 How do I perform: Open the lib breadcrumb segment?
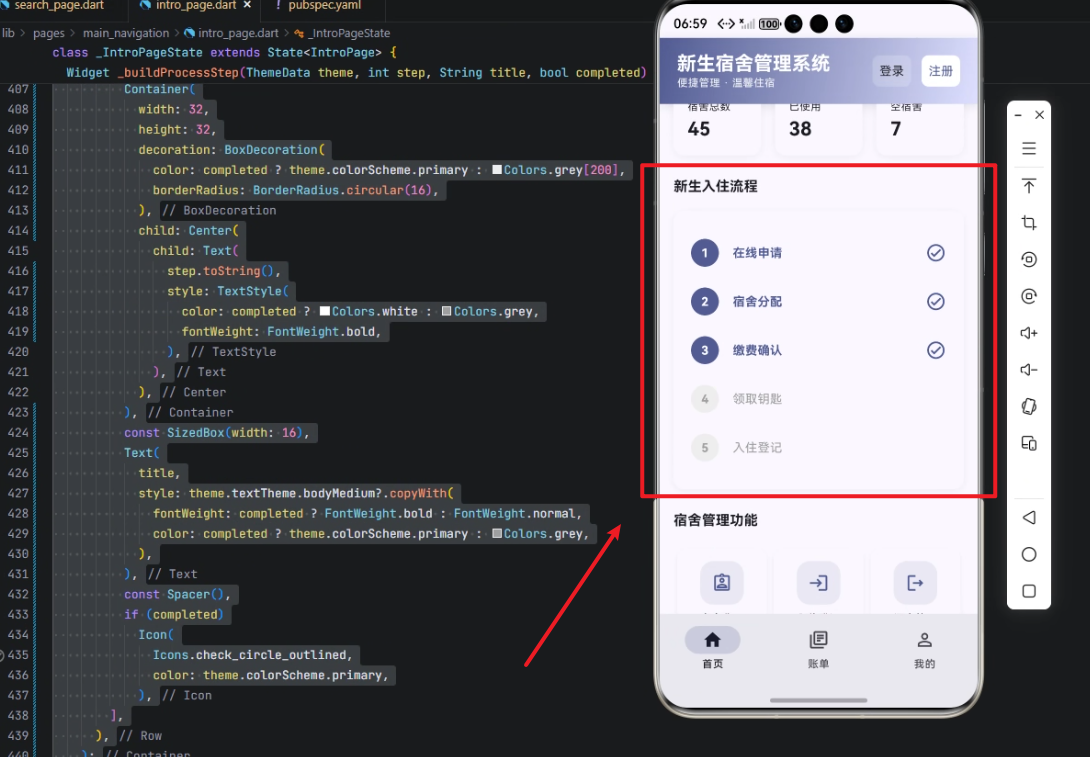8,33
